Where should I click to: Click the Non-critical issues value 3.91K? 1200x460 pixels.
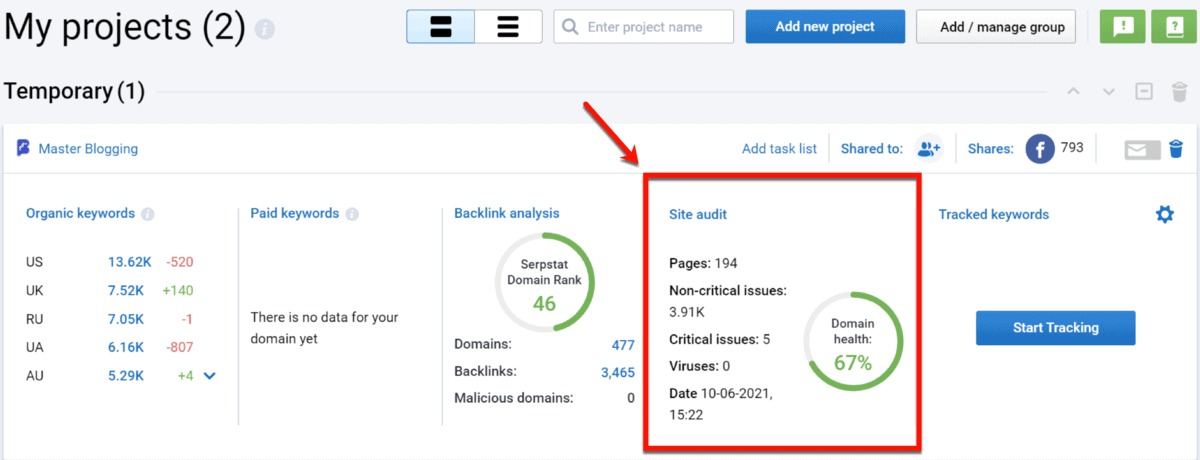(x=687, y=311)
